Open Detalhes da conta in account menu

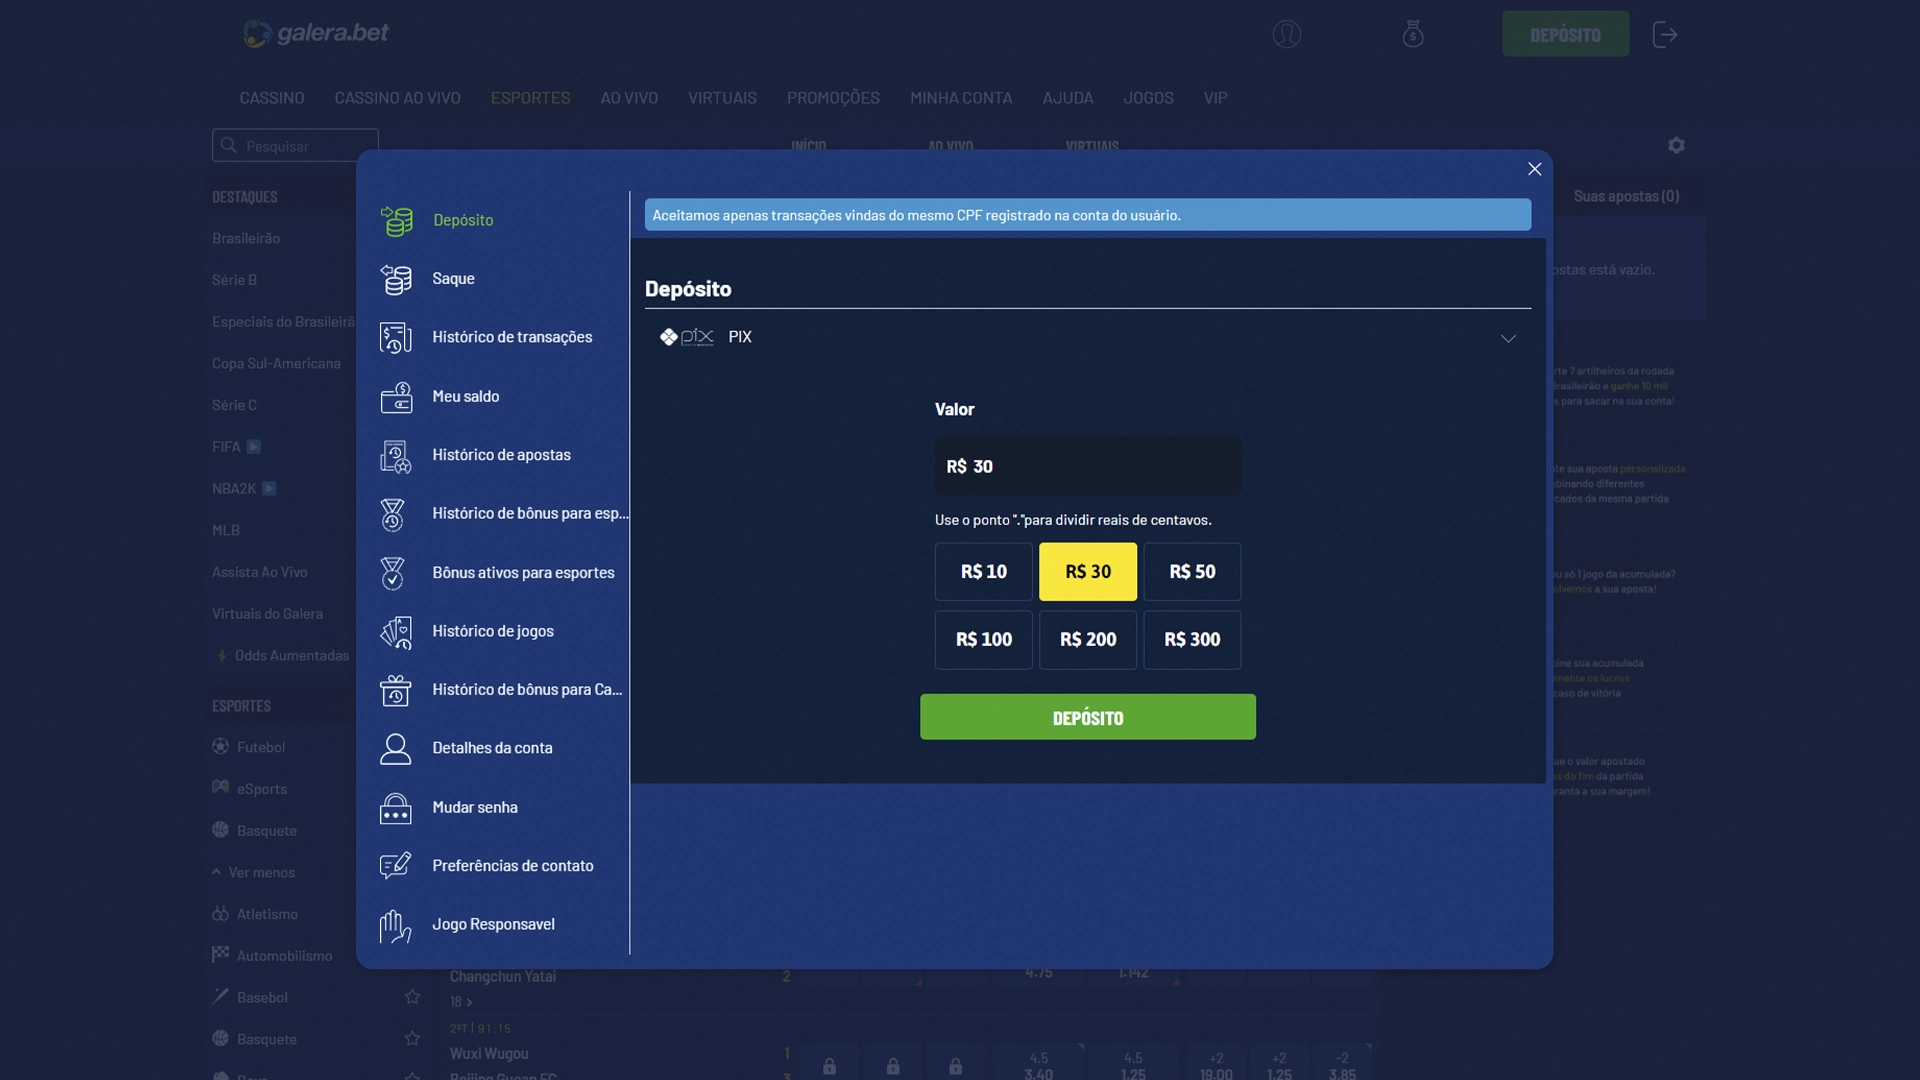click(492, 748)
